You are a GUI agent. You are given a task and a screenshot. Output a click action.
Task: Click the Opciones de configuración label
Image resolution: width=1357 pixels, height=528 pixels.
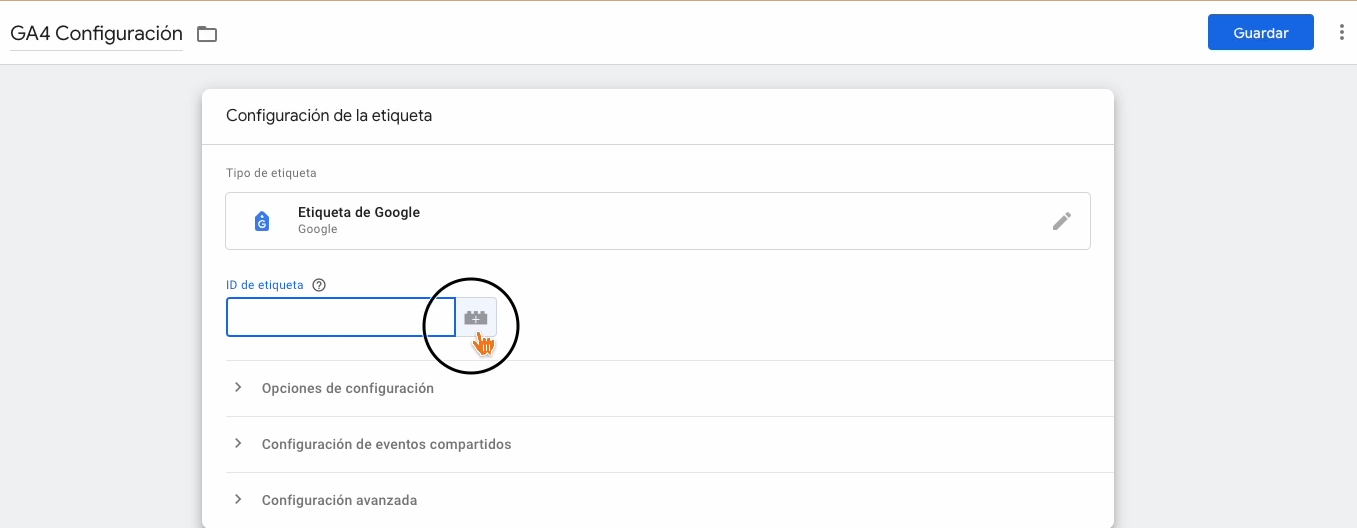click(x=347, y=388)
